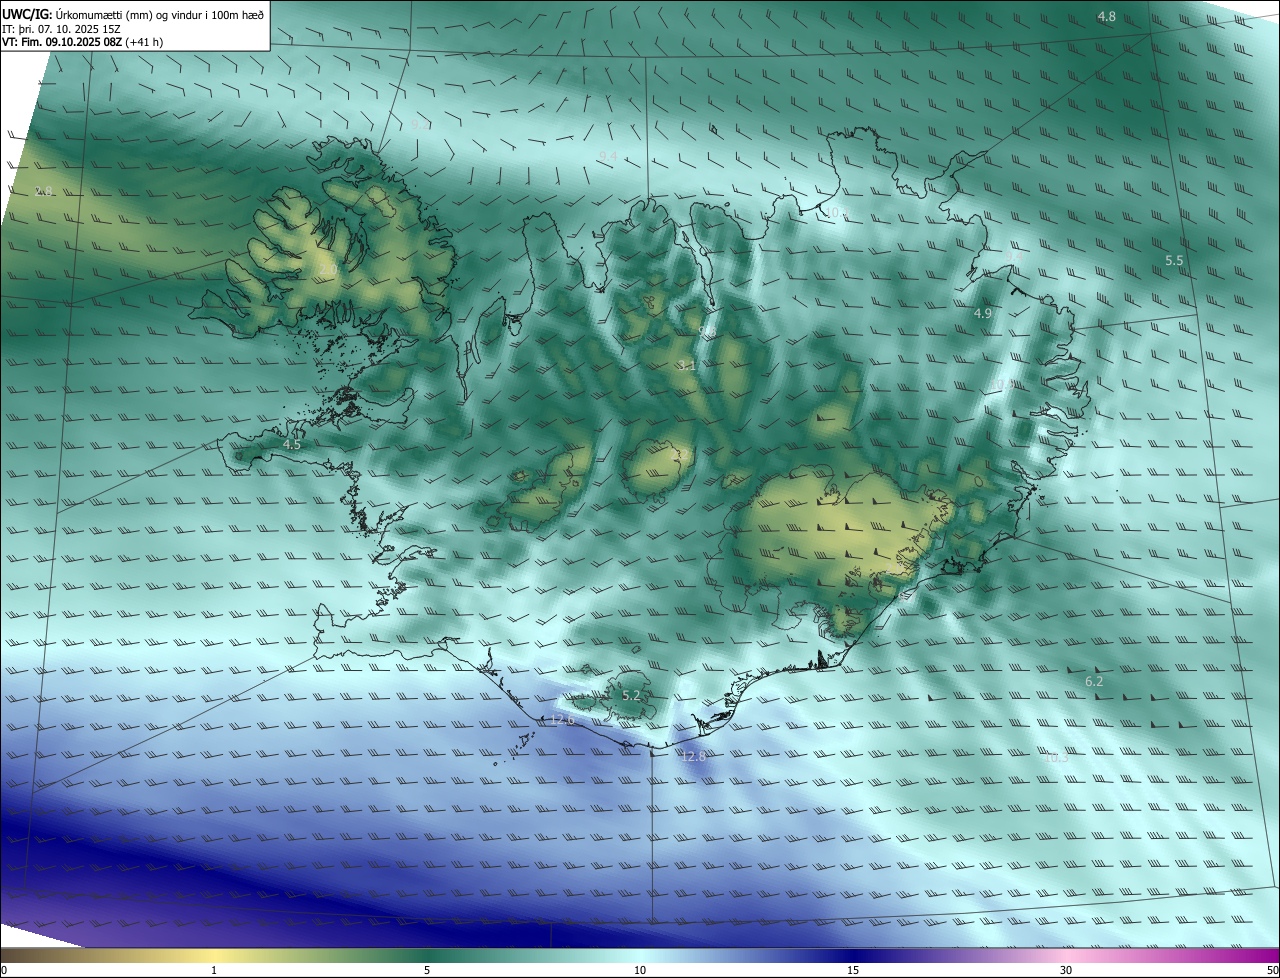Image resolution: width=1280 pixels, height=978 pixels.
Task: Click the 6.2 value label
Action: click(1094, 682)
